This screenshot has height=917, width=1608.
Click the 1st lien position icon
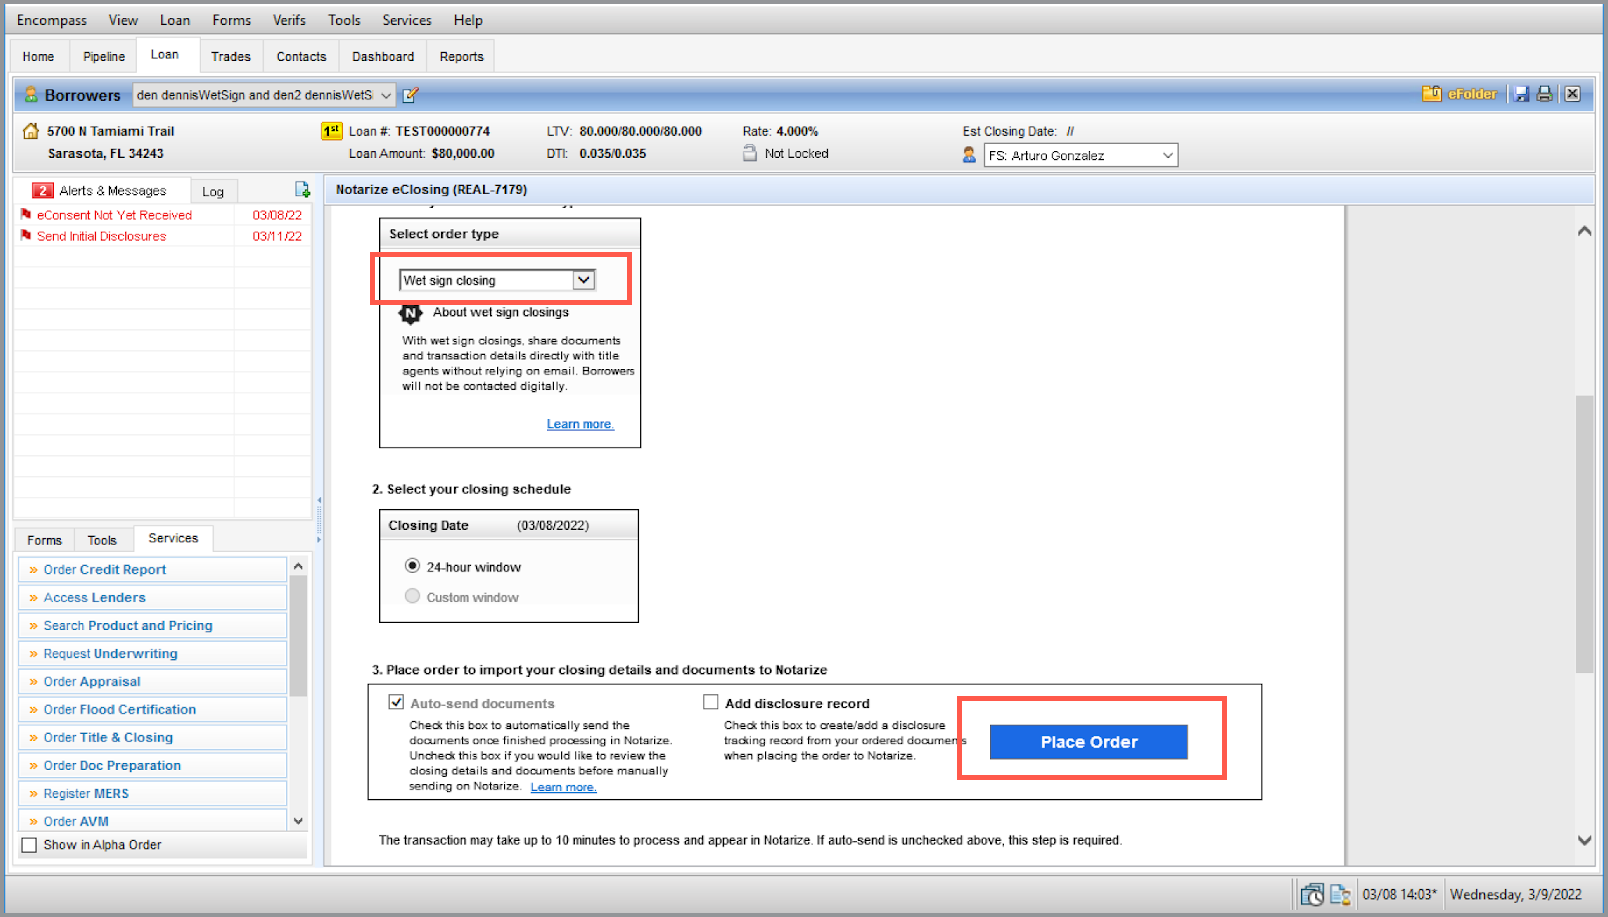(331, 131)
